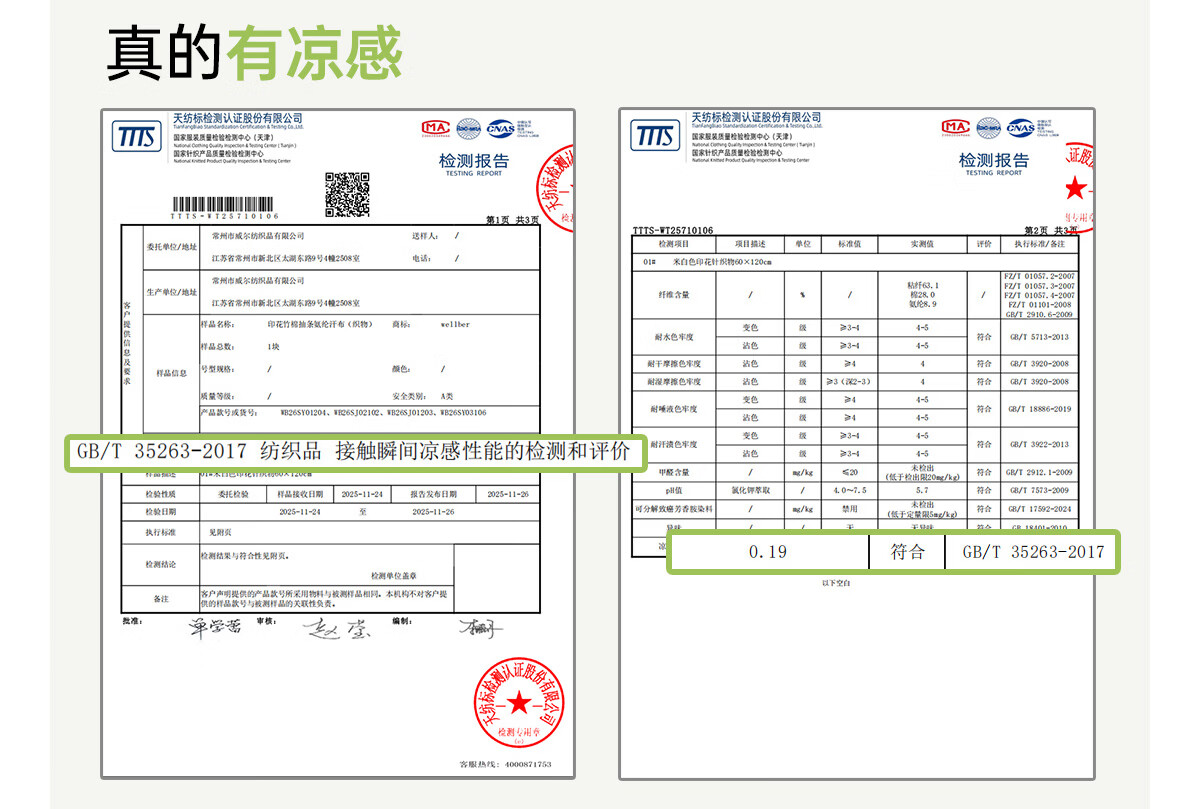
Task: Click the 真的有凉感 heading
Action: click(254, 52)
